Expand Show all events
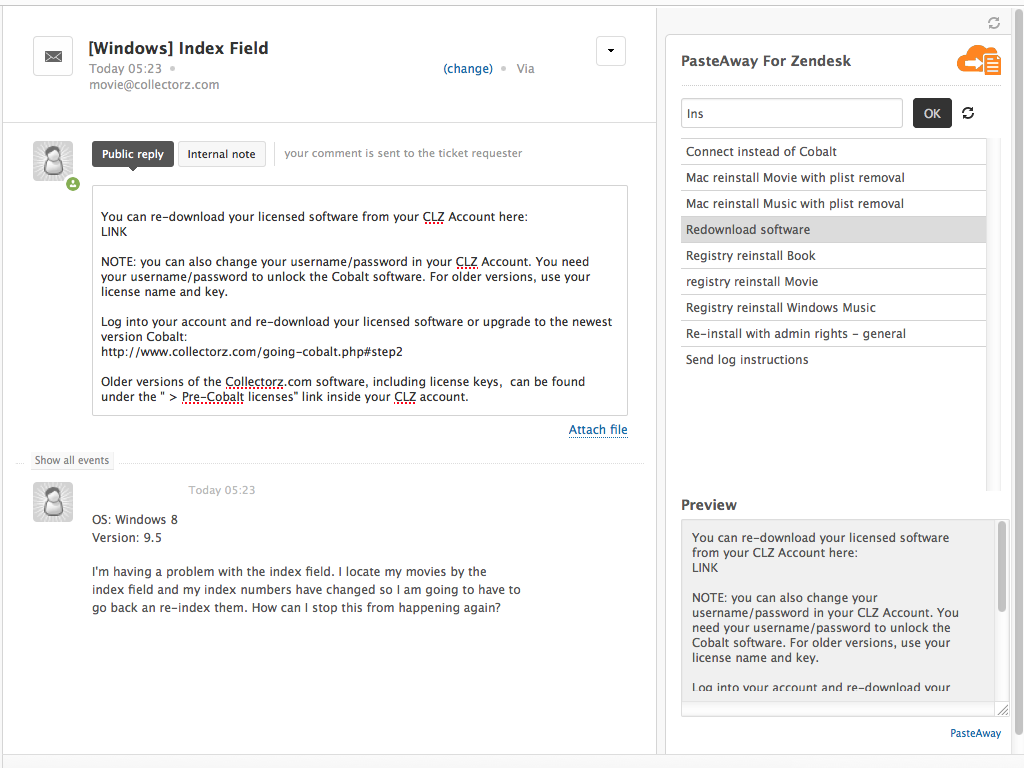Screen dimensions: 1024x768 pyautogui.click(x=72, y=460)
